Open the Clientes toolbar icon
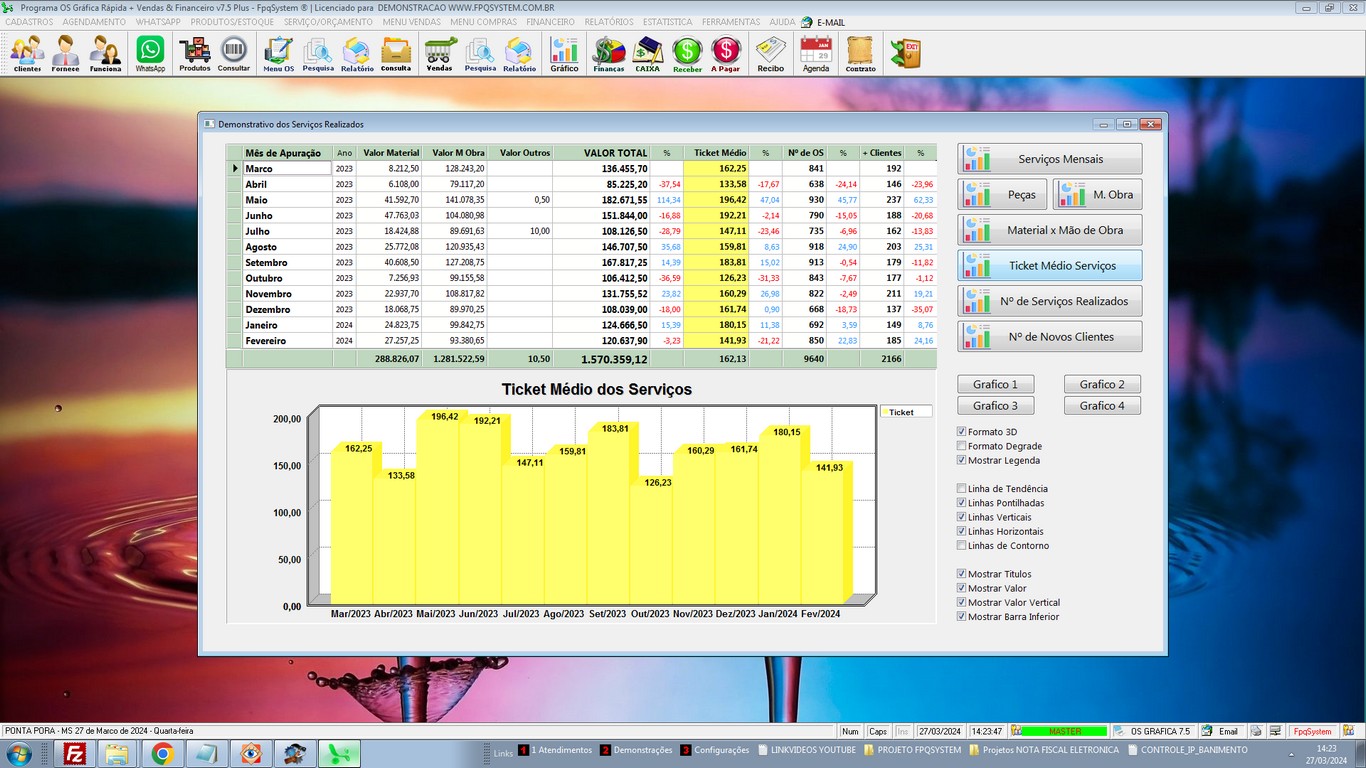This screenshot has width=1366, height=768. pos(27,53)
